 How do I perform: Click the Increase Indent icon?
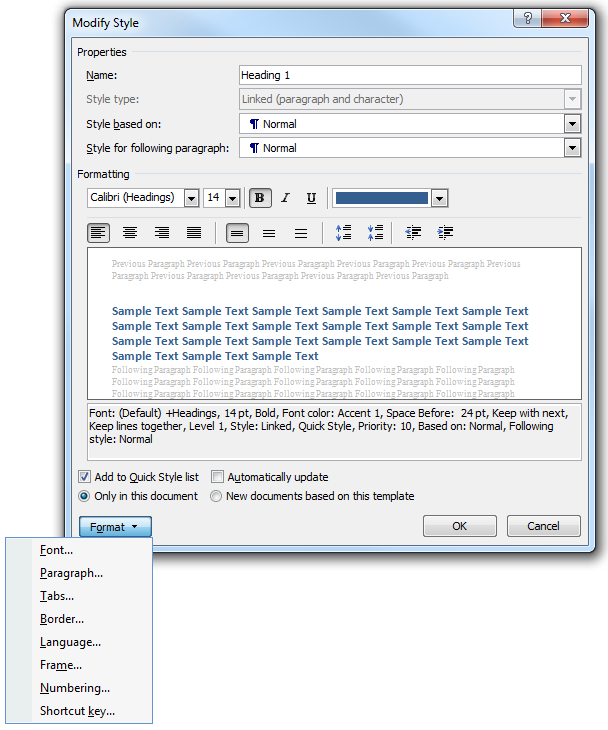coord(445,232)
